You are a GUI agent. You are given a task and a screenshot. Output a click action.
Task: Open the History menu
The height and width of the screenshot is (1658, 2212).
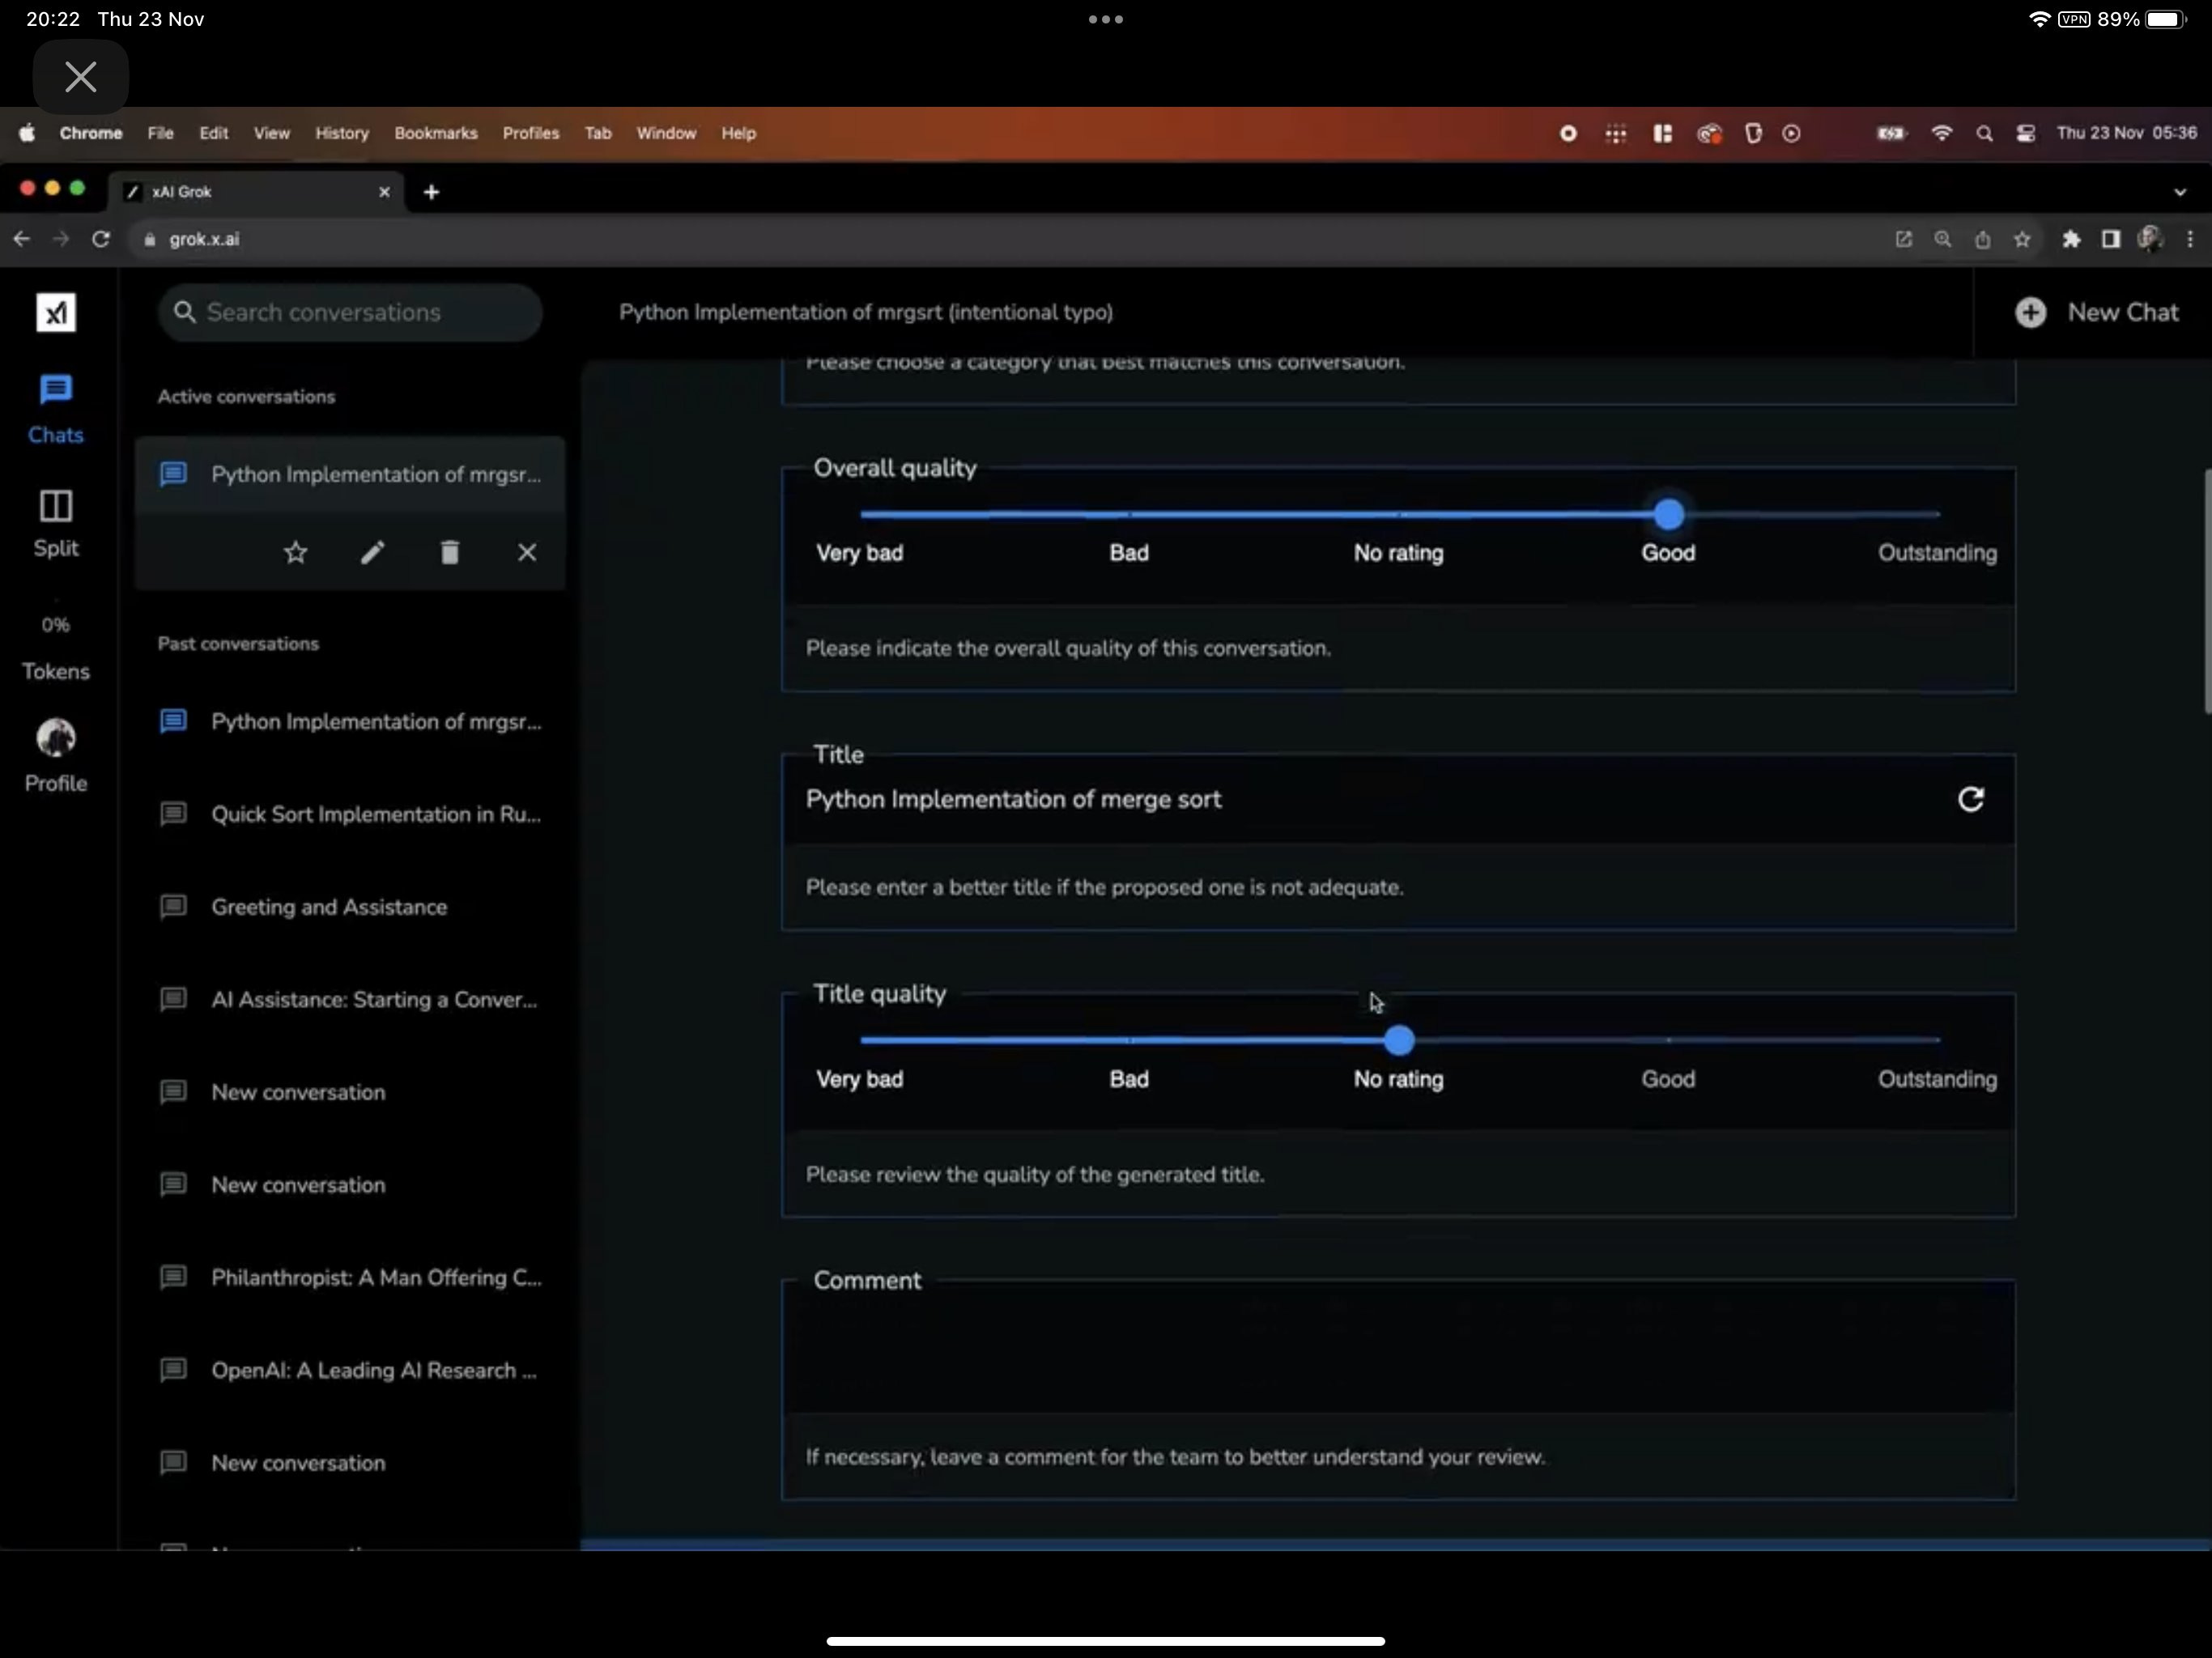click(x=342, y=133)
